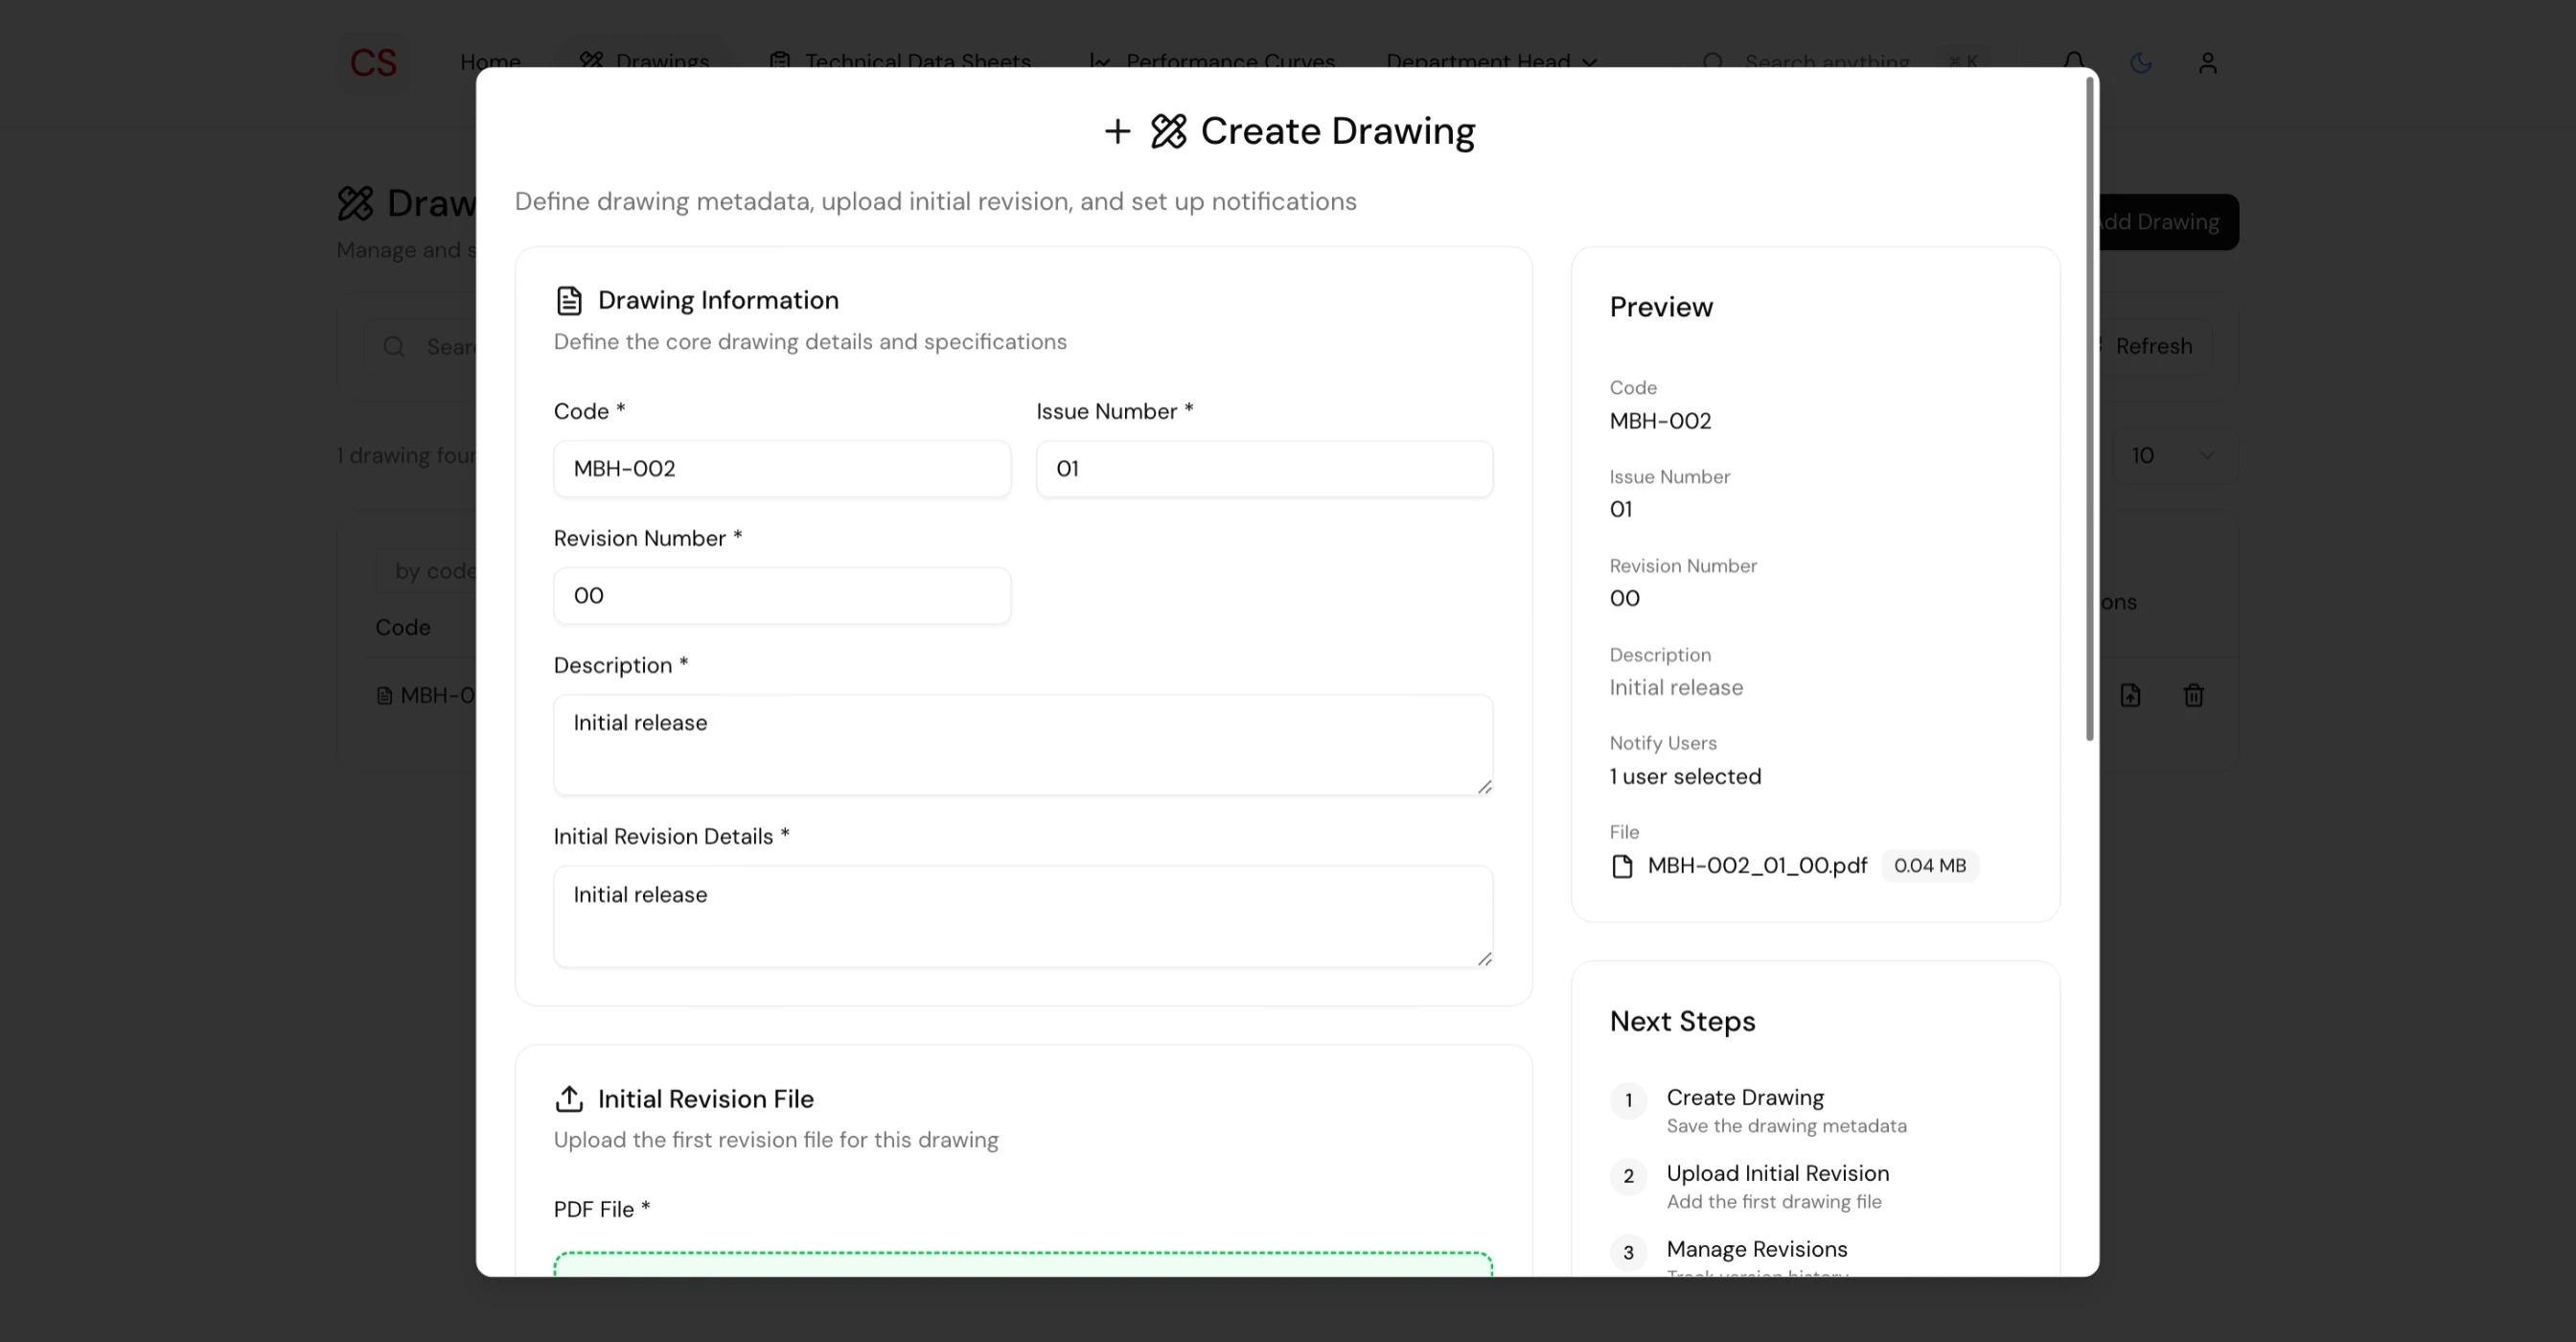Focus the Issue Number input field
Viewport: 2576px width, 1342px height.
click(1264, 469)
